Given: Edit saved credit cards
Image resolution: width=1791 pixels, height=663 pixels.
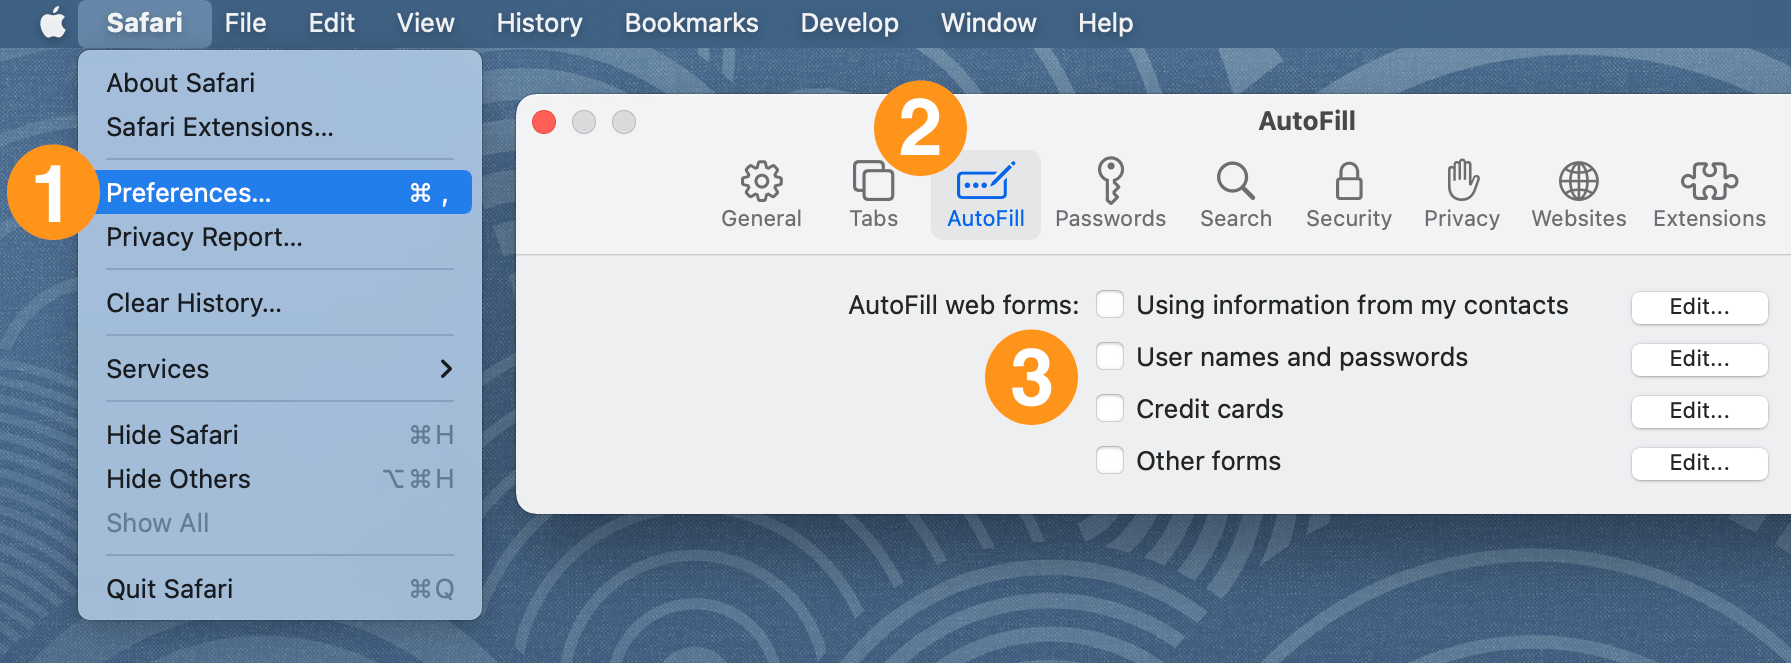Looking at the screenshot, I should point(1699,411).
